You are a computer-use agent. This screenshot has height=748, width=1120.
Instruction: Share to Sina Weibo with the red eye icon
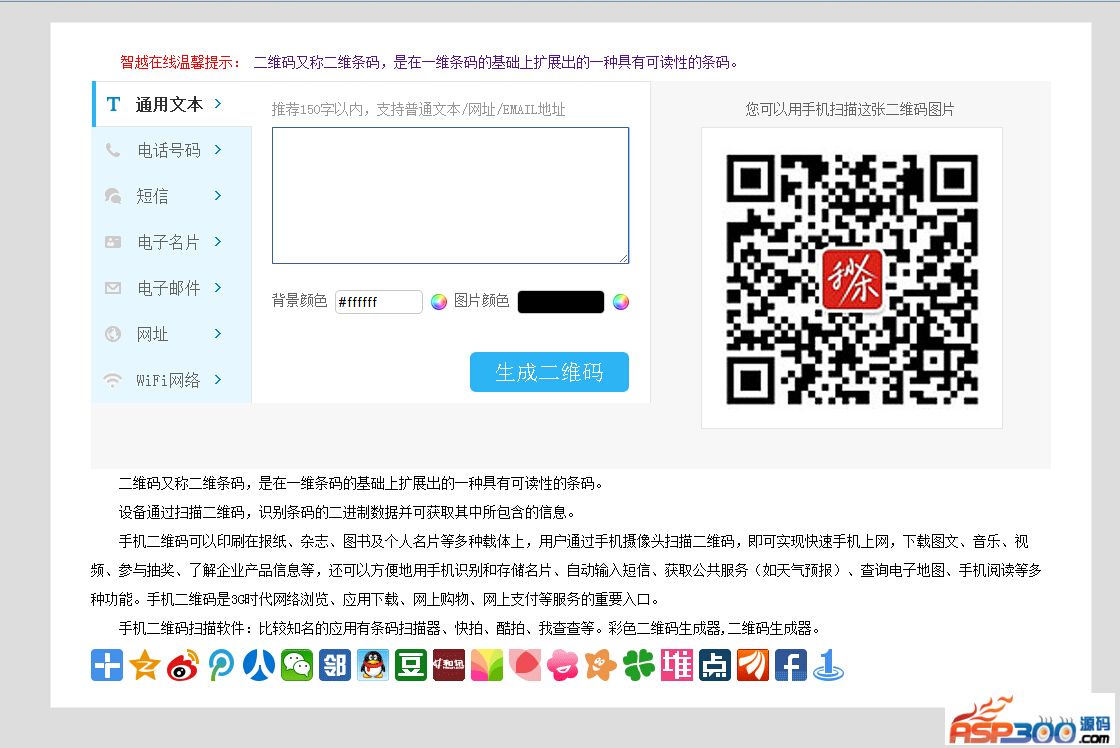coord(183,665)
